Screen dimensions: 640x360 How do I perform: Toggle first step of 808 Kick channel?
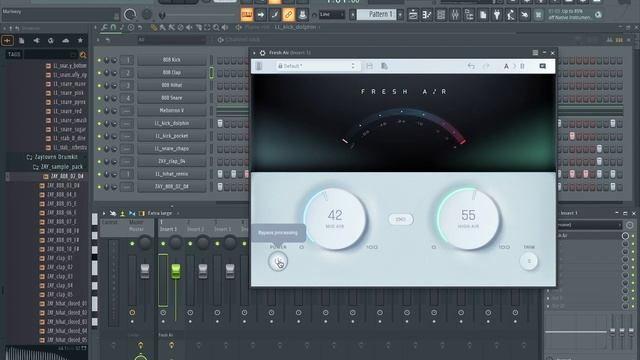click(220, 60)
